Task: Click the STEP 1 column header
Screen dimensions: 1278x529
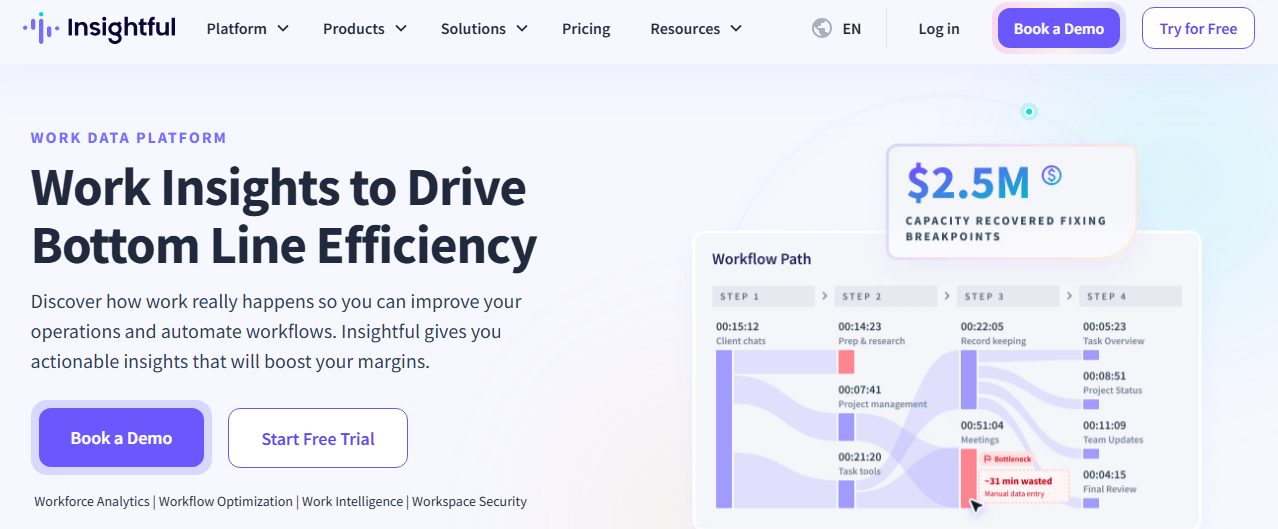Action: pos(764,296)
